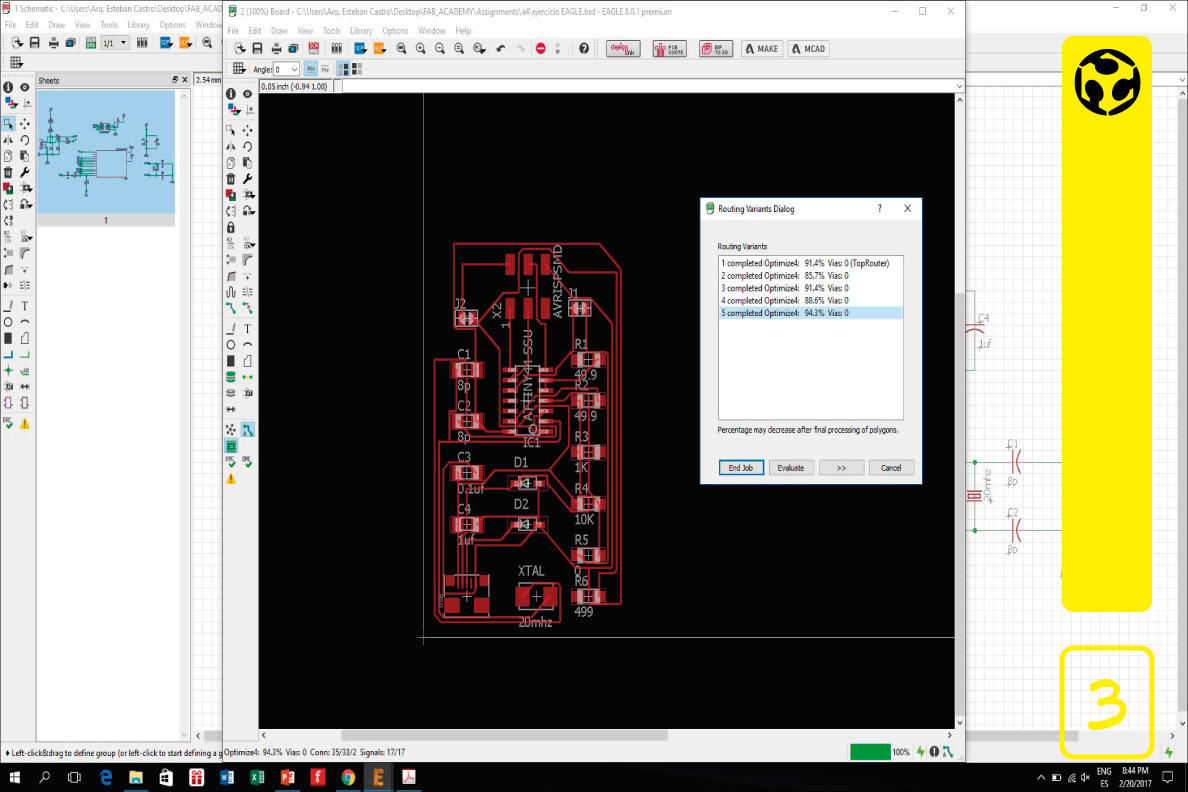
Task: Open the View menu in Board window
Action: 305,31
